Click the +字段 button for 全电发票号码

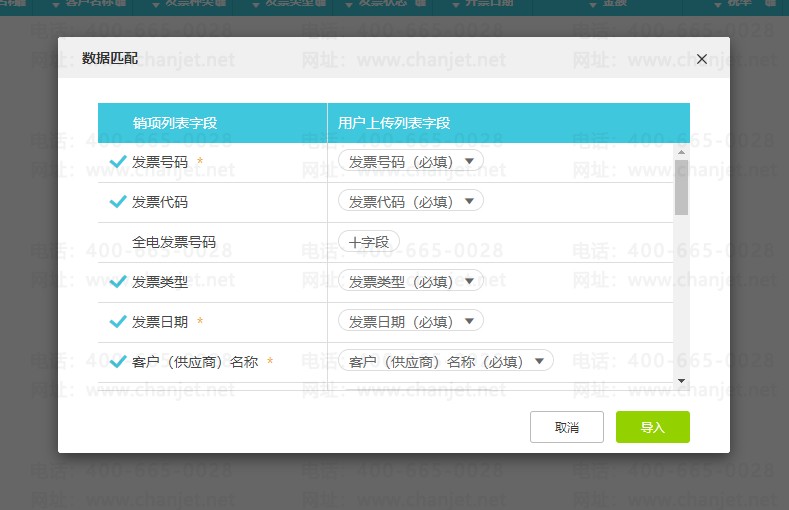click(x=369, y=241)
